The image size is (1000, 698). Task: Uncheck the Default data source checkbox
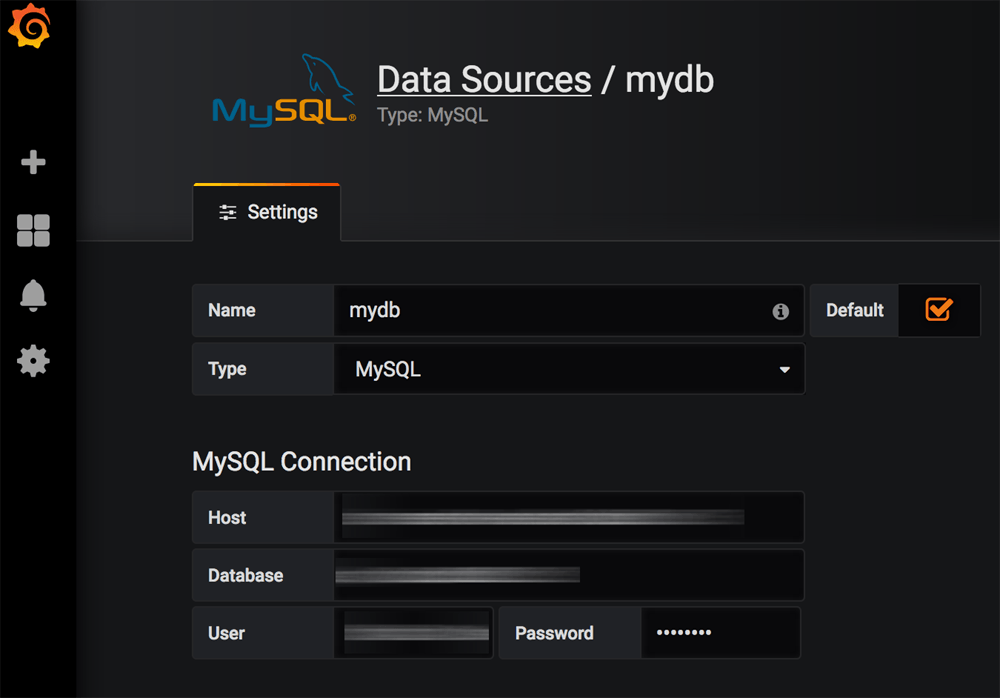tap(939, 309)
